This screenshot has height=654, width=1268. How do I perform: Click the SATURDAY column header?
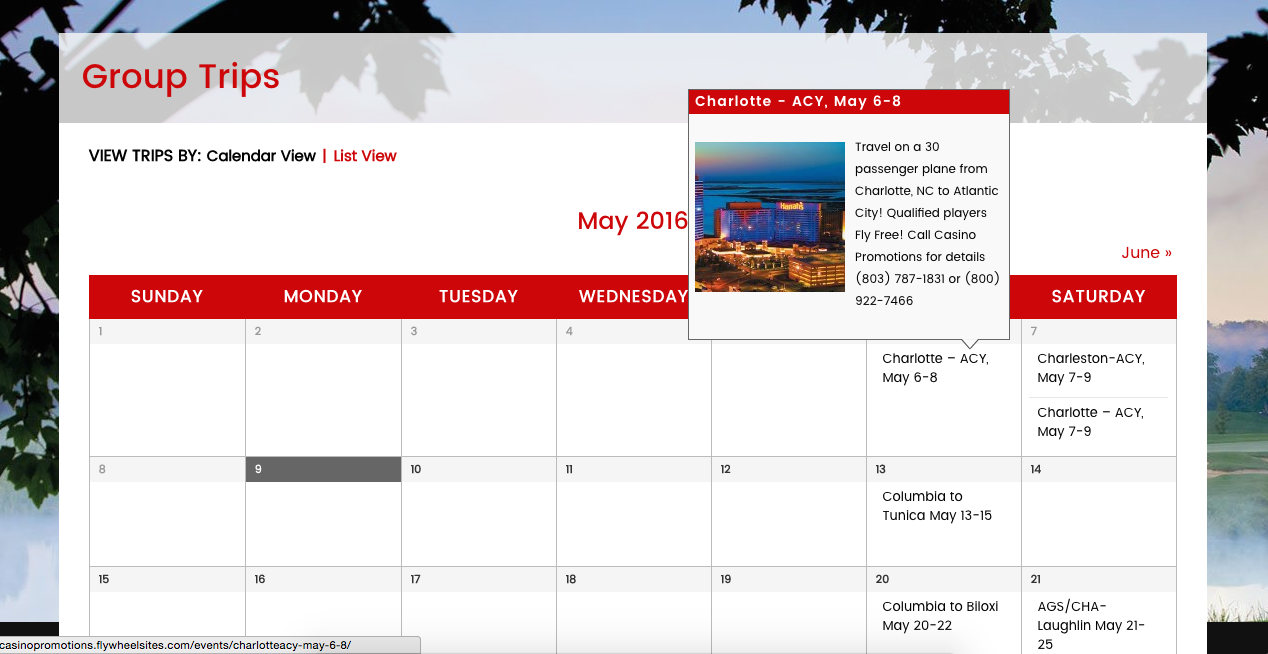coord(1098,297)
